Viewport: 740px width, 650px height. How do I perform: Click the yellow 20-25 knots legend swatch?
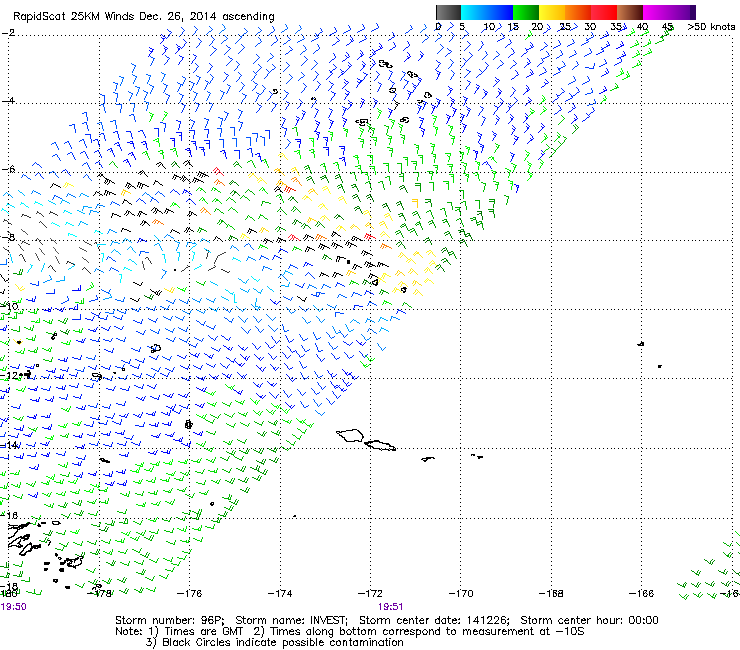pyautogui.click(x=552, y=12)
